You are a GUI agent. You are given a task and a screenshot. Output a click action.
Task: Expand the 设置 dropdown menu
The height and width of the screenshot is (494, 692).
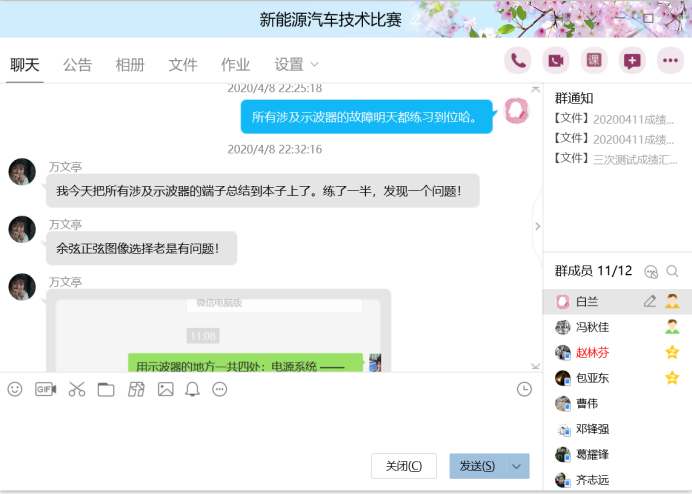pyautogui.click(x=296, y=65)
